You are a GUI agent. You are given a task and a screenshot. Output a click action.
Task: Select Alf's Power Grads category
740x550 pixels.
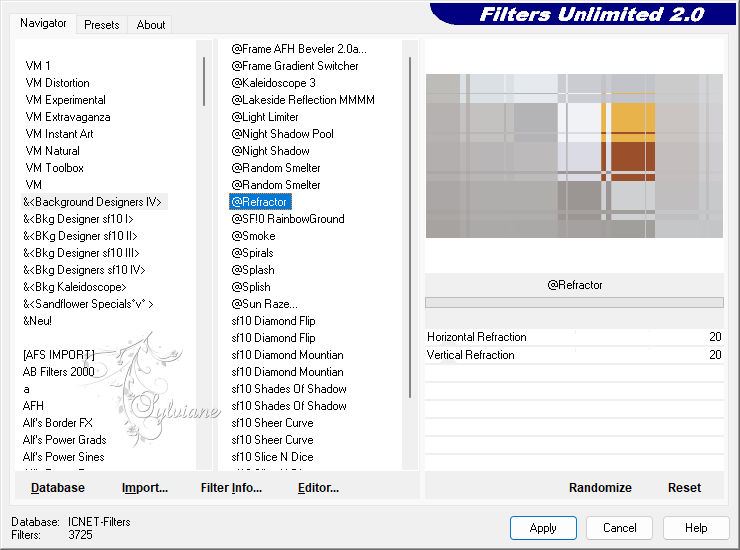pos(64,440)
